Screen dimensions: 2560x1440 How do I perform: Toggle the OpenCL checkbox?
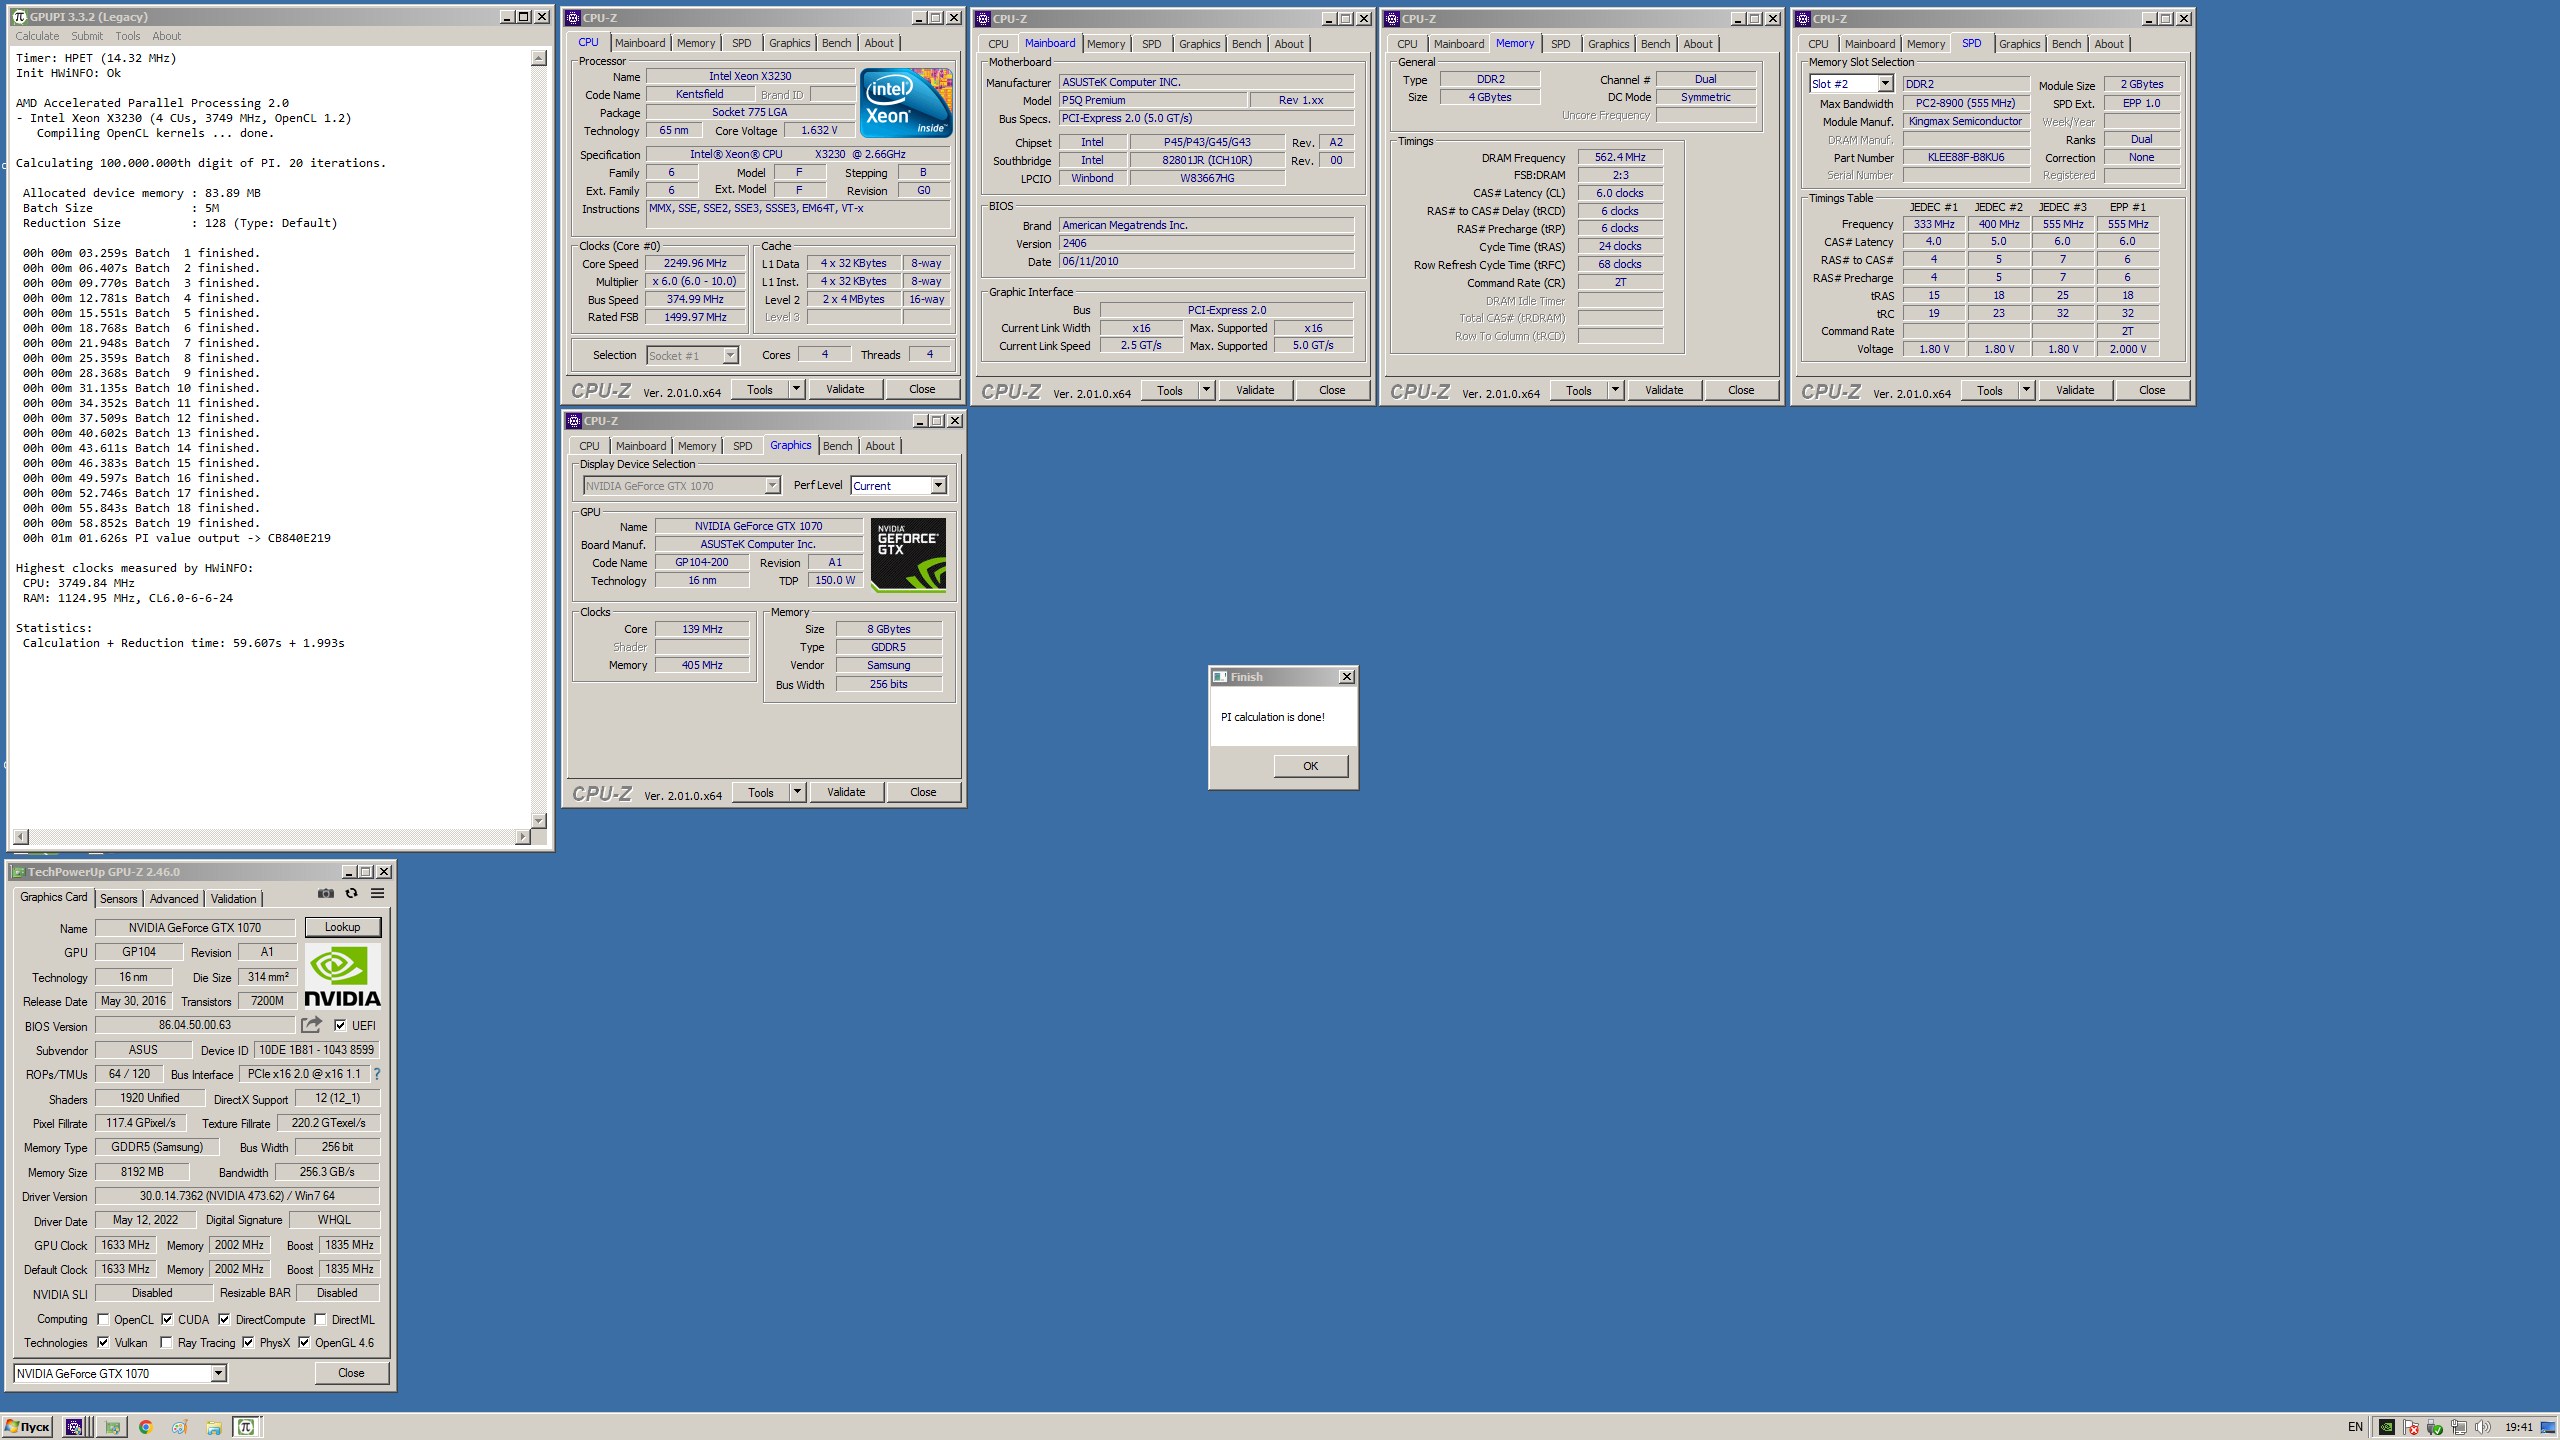(103, 1319)
